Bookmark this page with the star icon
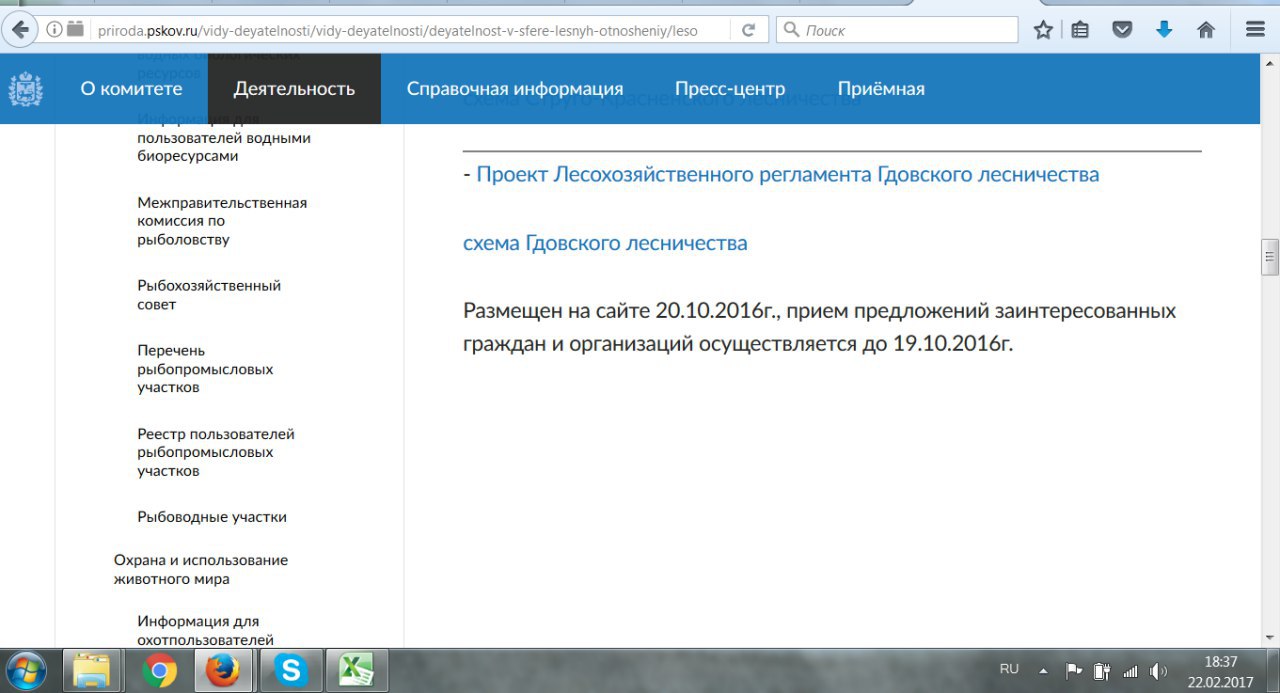Image resolution: width=1280 pixels, height=693 pixels. 1043,30
